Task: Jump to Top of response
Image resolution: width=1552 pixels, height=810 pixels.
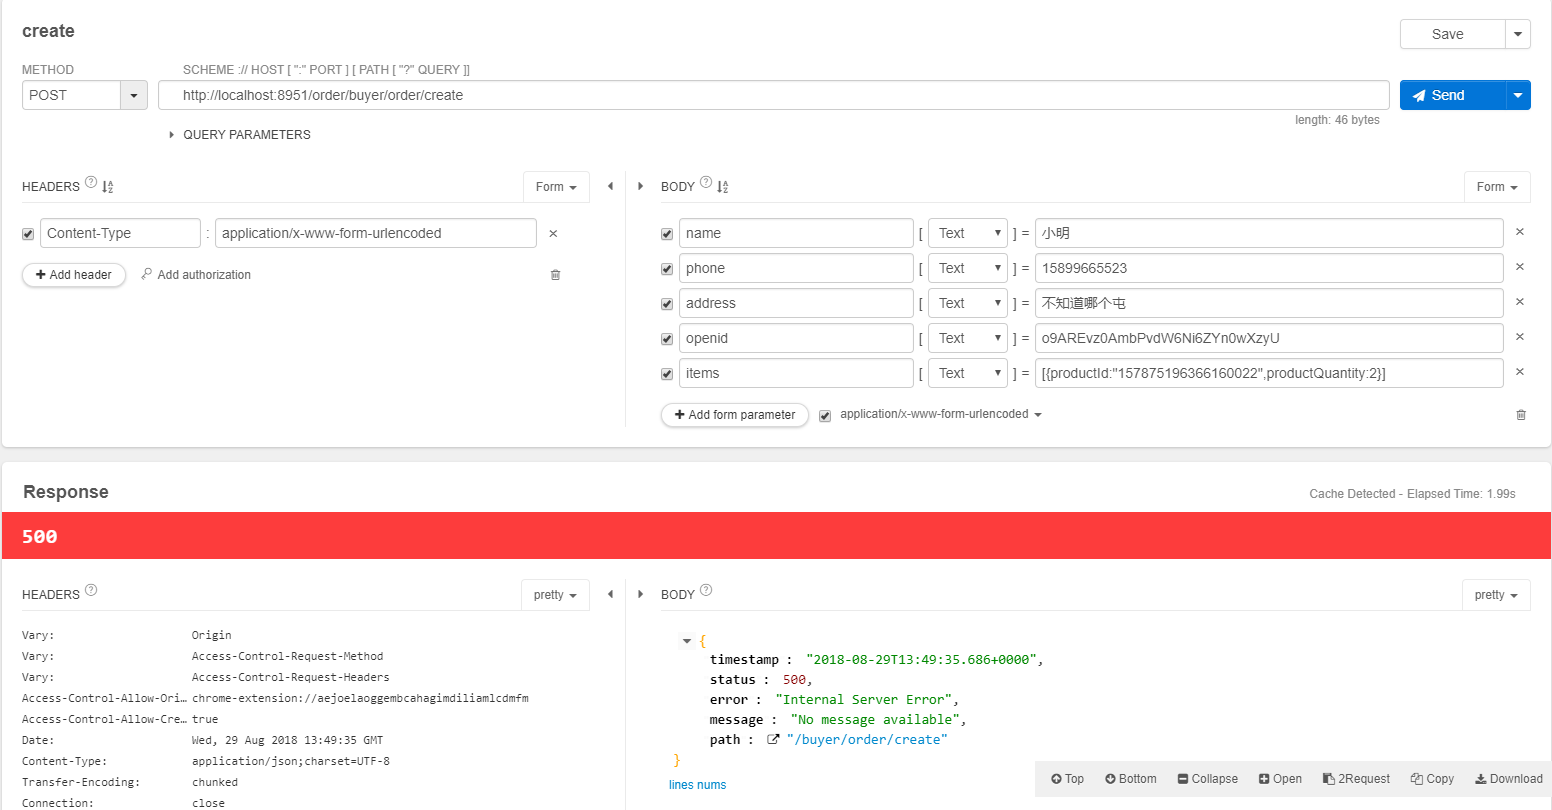Action: (x=1067, y=779)
